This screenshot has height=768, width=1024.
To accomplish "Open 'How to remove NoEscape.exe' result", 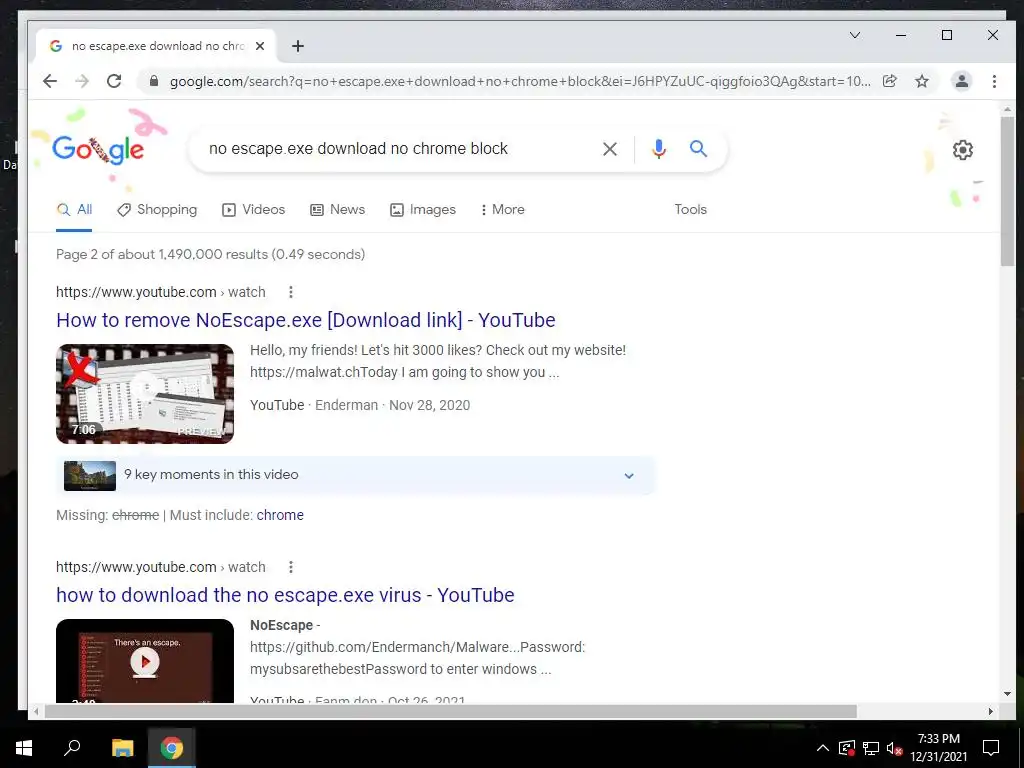I will [x=306, y=320].
